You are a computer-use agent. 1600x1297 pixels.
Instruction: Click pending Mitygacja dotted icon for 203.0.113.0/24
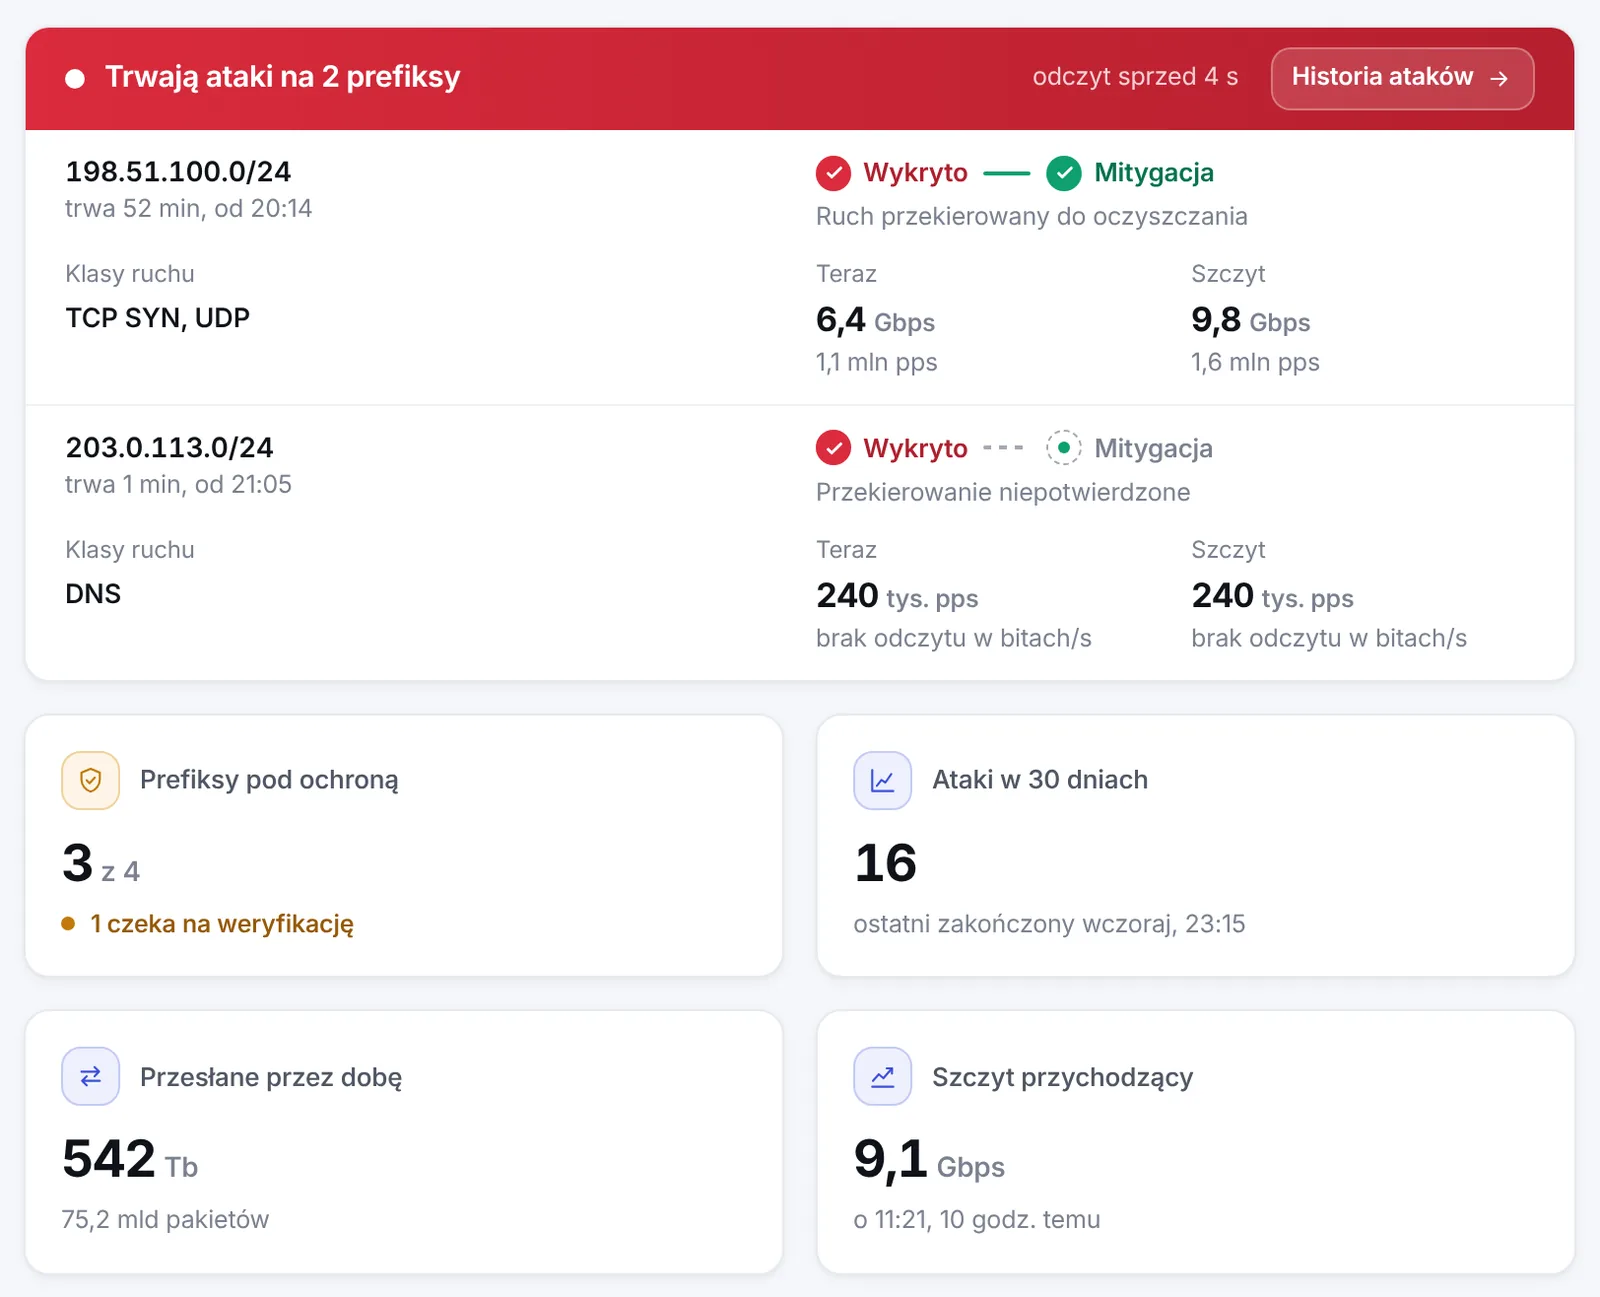pos(1064,448)
